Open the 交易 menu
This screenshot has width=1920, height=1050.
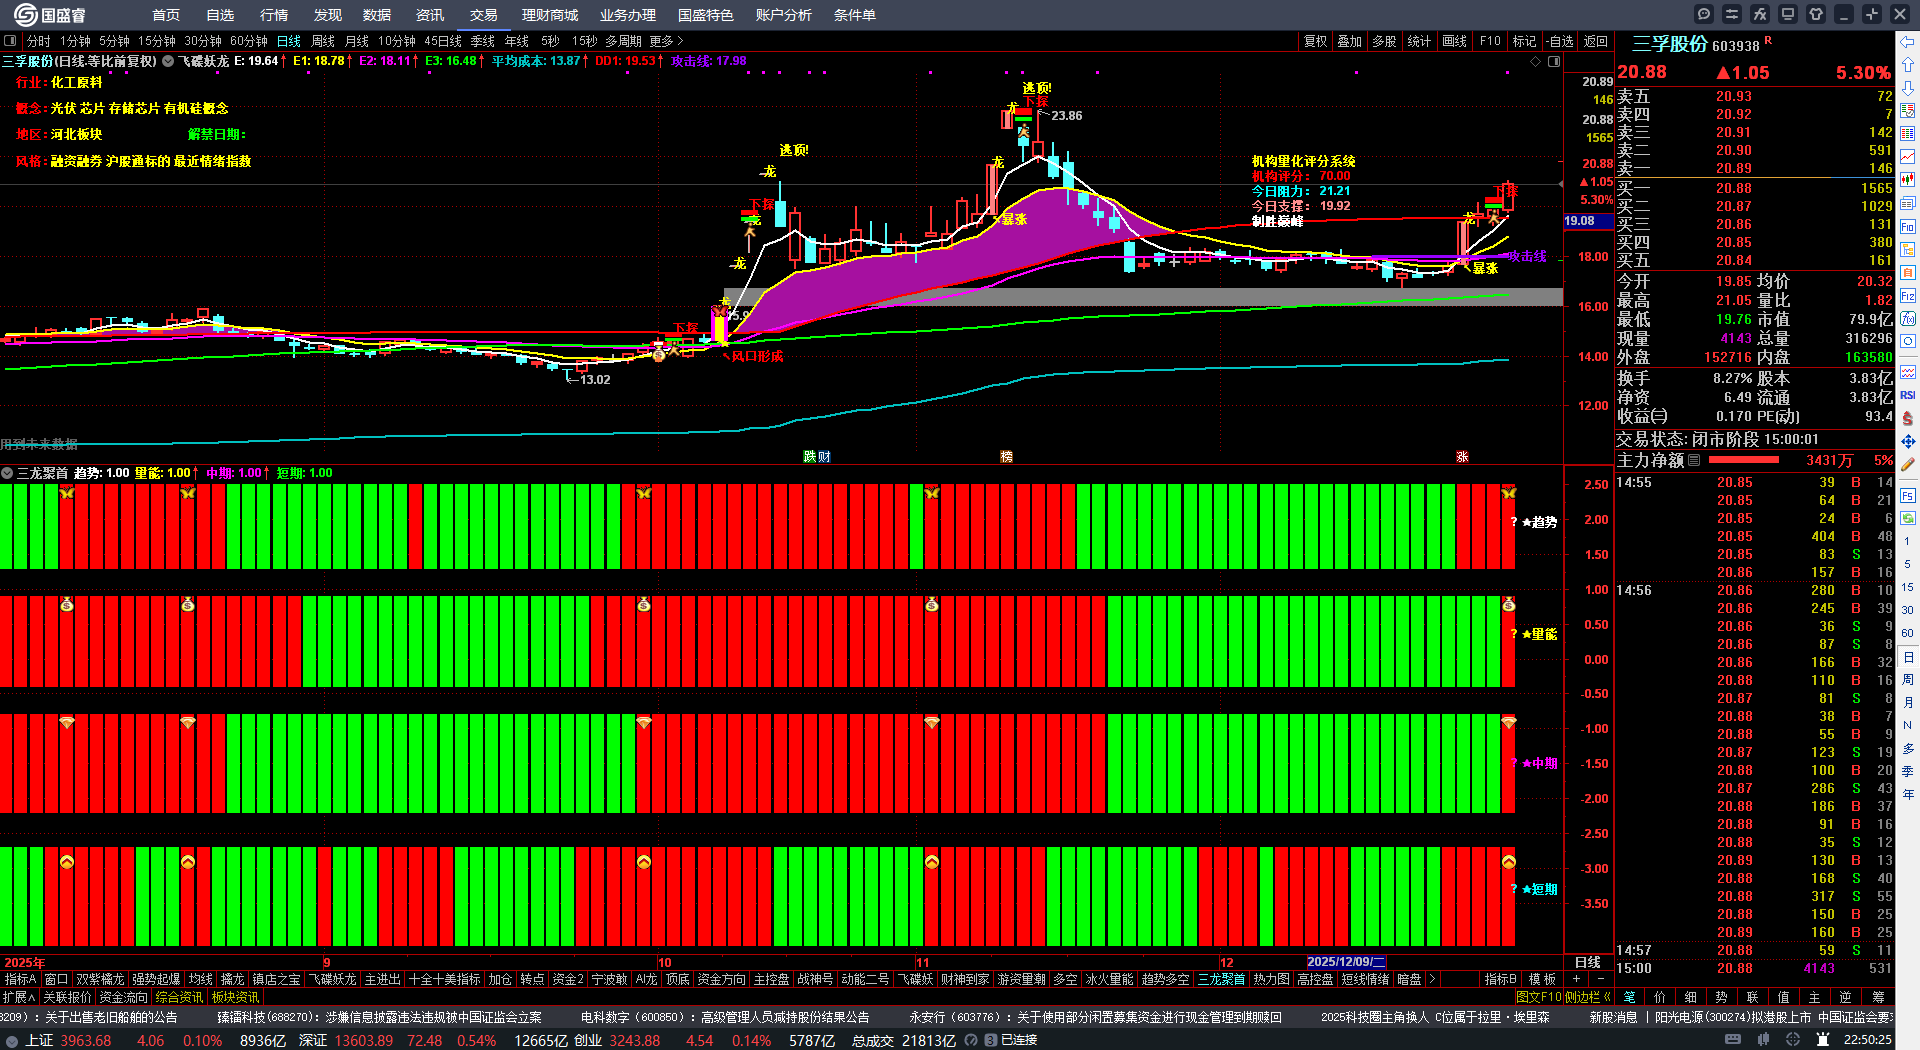[484, 15]
